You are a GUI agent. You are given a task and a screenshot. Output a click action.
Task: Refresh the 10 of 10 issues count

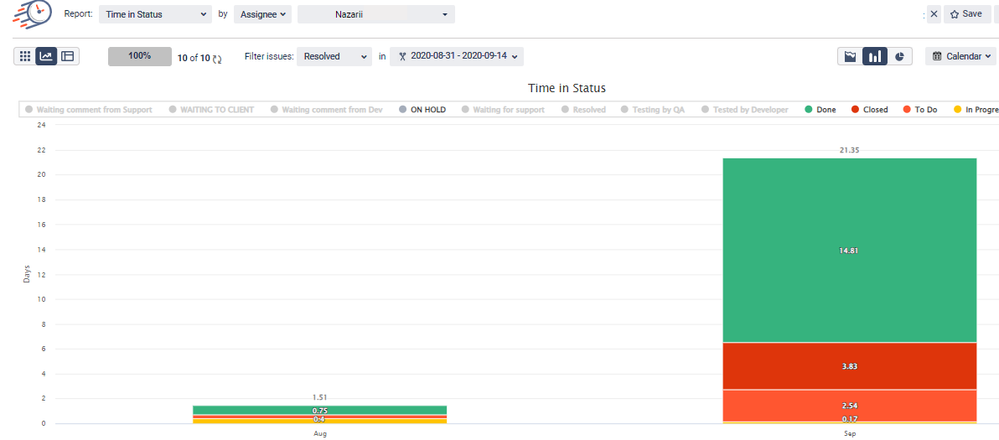pyautogui.click(x=217, y=59)
